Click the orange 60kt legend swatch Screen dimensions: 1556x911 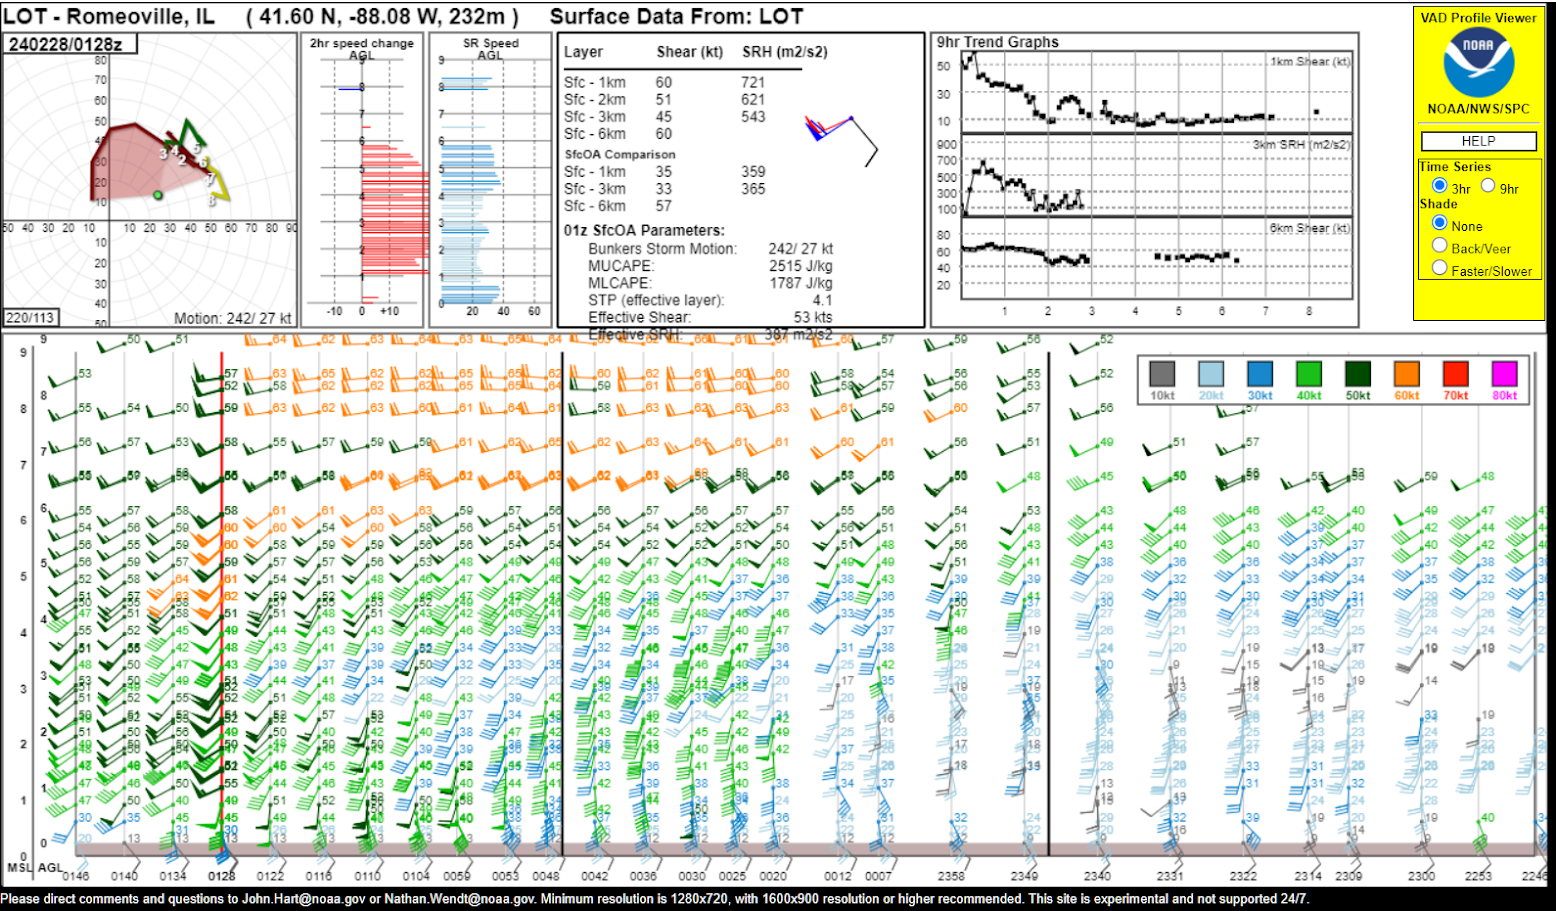(x=1407, y=374)
